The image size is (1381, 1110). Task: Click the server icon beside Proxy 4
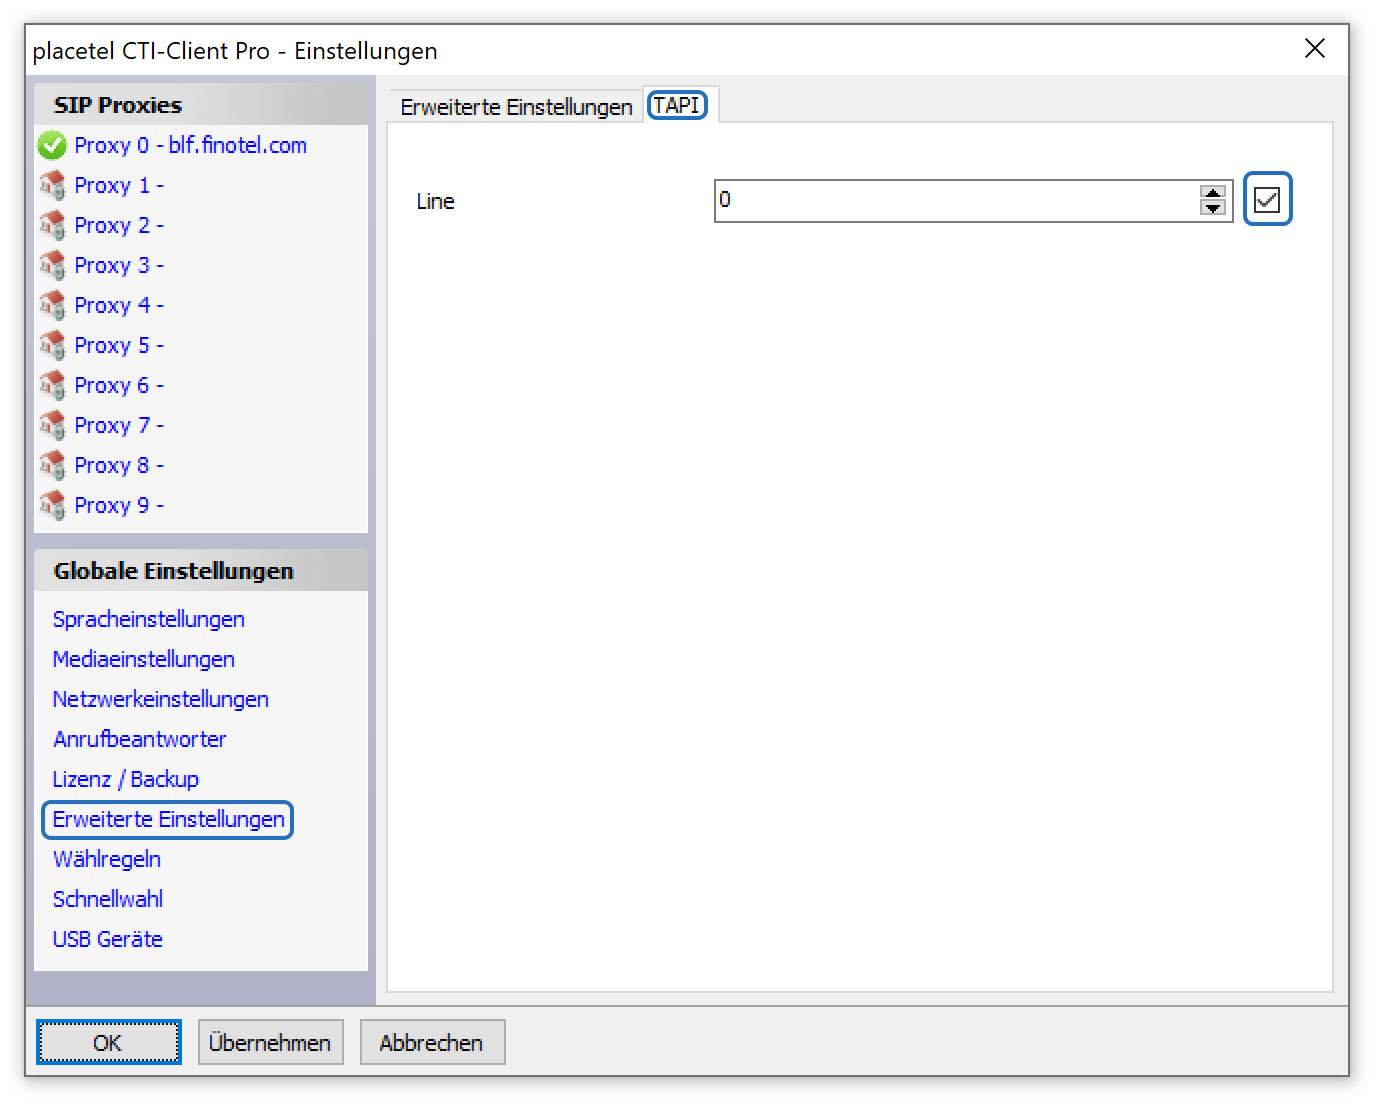(52, 306)
